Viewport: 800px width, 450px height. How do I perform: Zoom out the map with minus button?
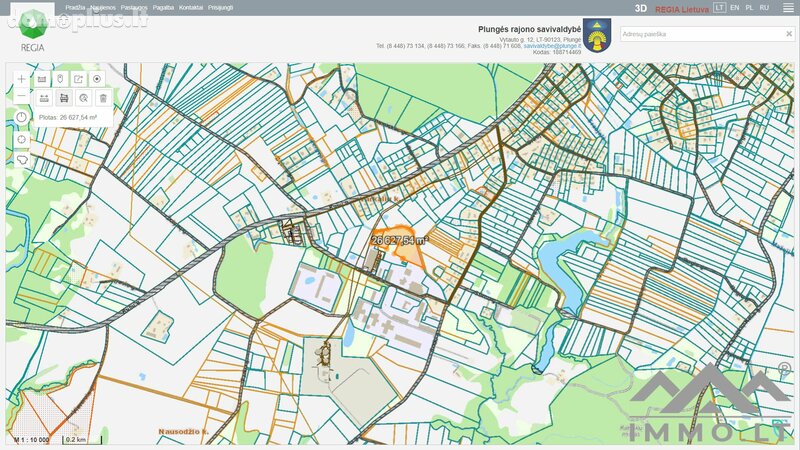(21, 96)
